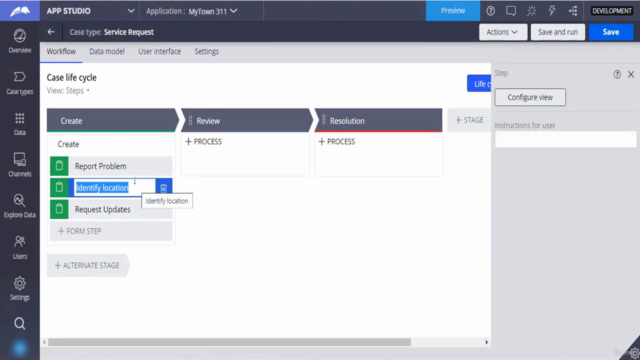Click Save and run
This screenshot has height=360, width=640.
tap(558, 32)
